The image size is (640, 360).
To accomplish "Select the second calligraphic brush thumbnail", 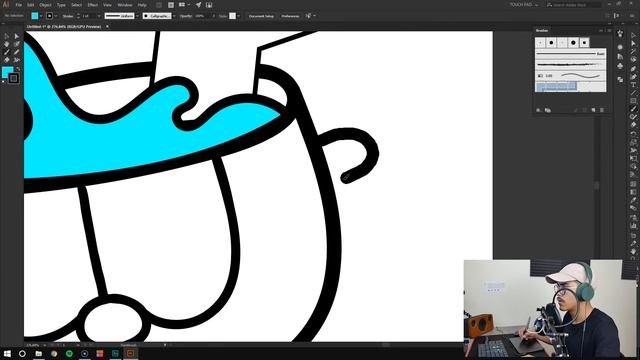I will click(551, 42).
